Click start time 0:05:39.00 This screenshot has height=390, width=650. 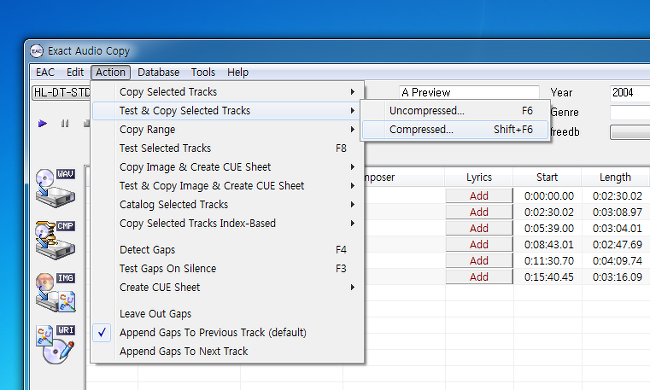click(549, 228)
